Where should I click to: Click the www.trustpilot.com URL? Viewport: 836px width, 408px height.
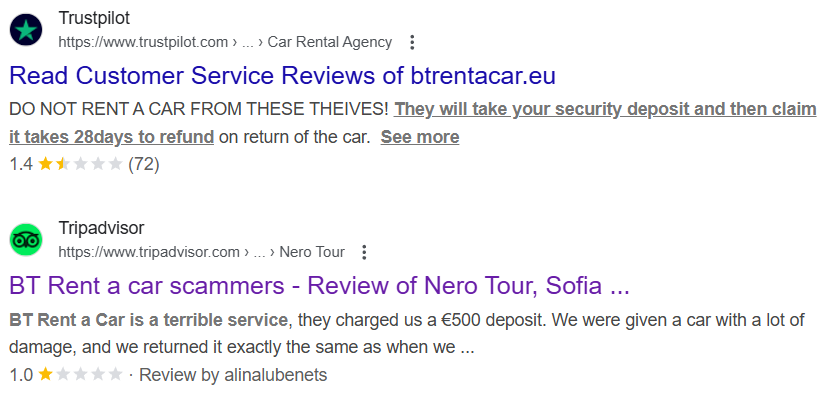[x=143, y=42]
